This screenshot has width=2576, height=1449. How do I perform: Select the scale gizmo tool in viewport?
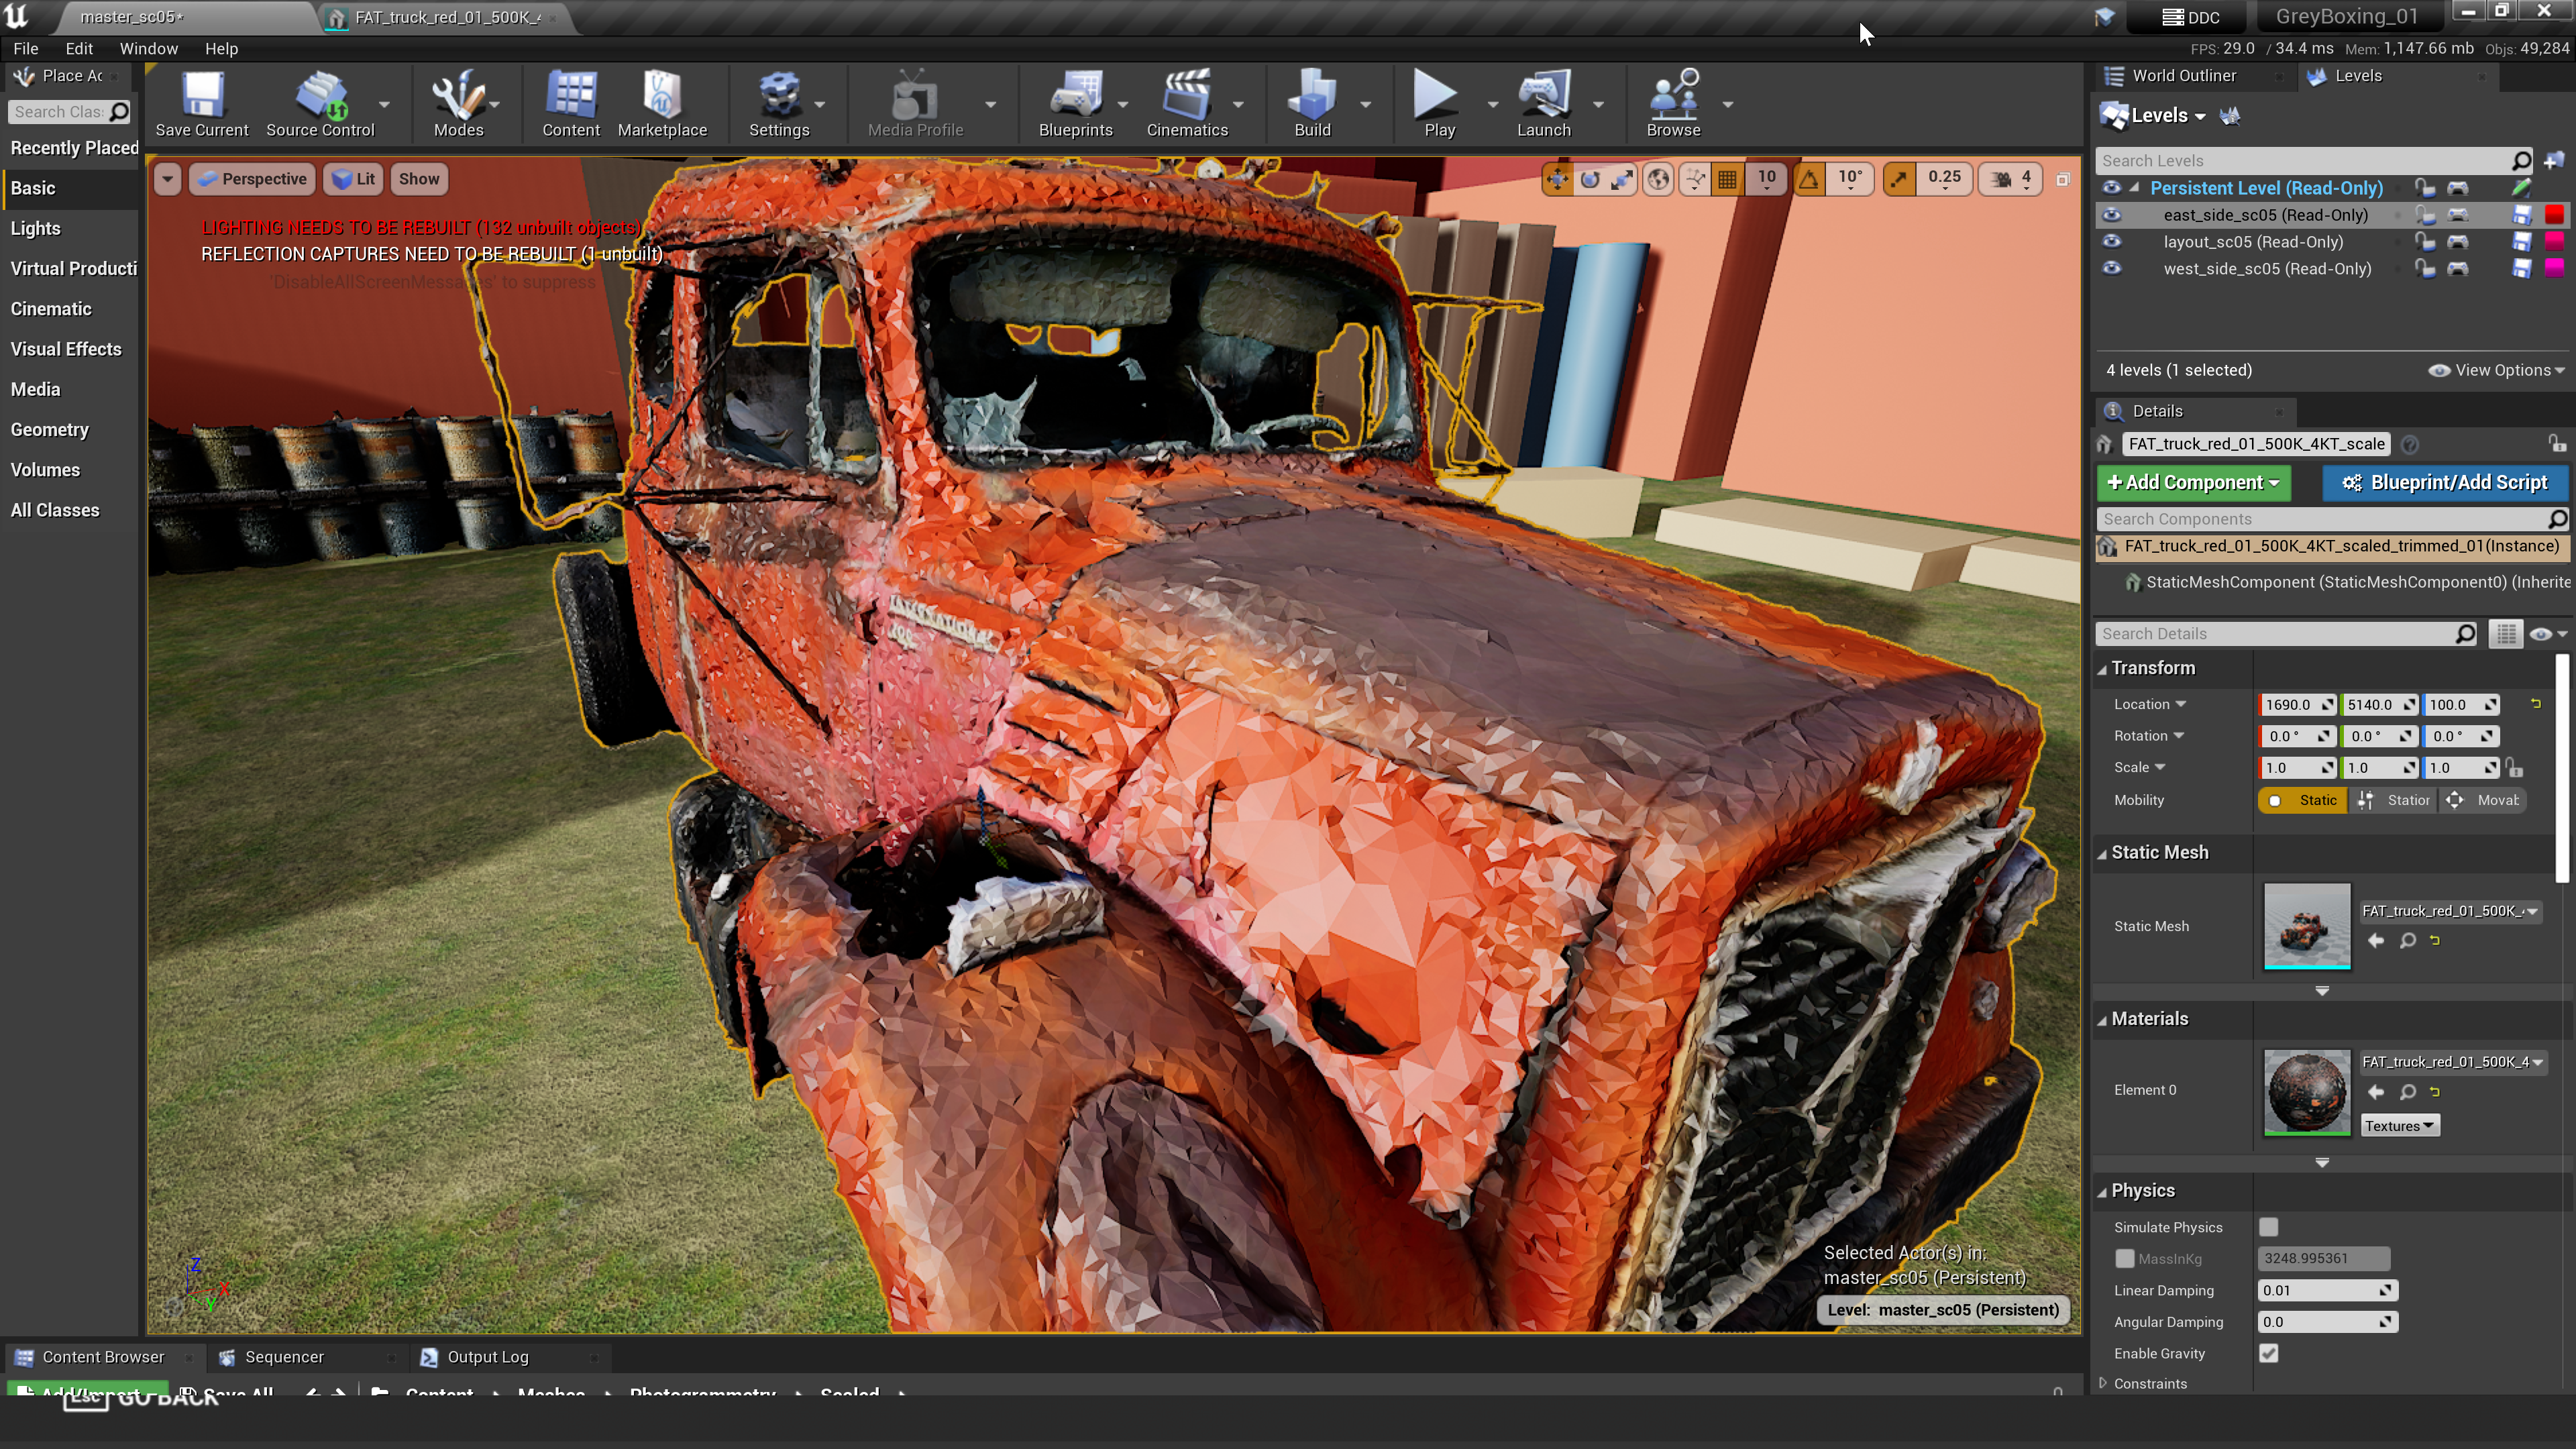1621,179
